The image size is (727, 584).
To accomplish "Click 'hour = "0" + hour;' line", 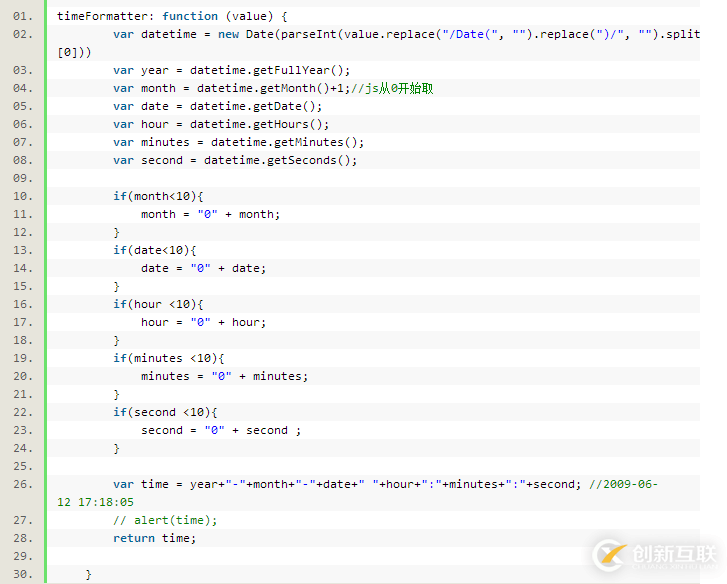I will 204,322.
